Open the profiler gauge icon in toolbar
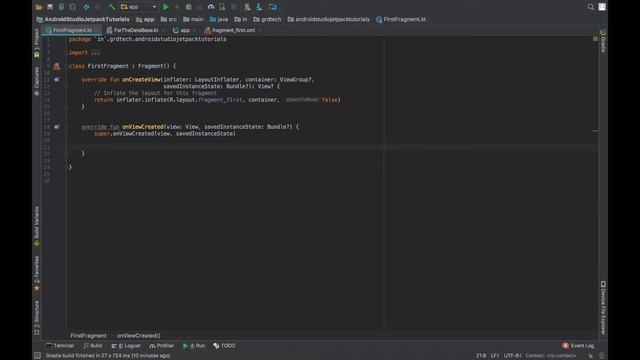The height and width of the screenshot is (360, 640). pyautogui.click(x=211, y=7)
